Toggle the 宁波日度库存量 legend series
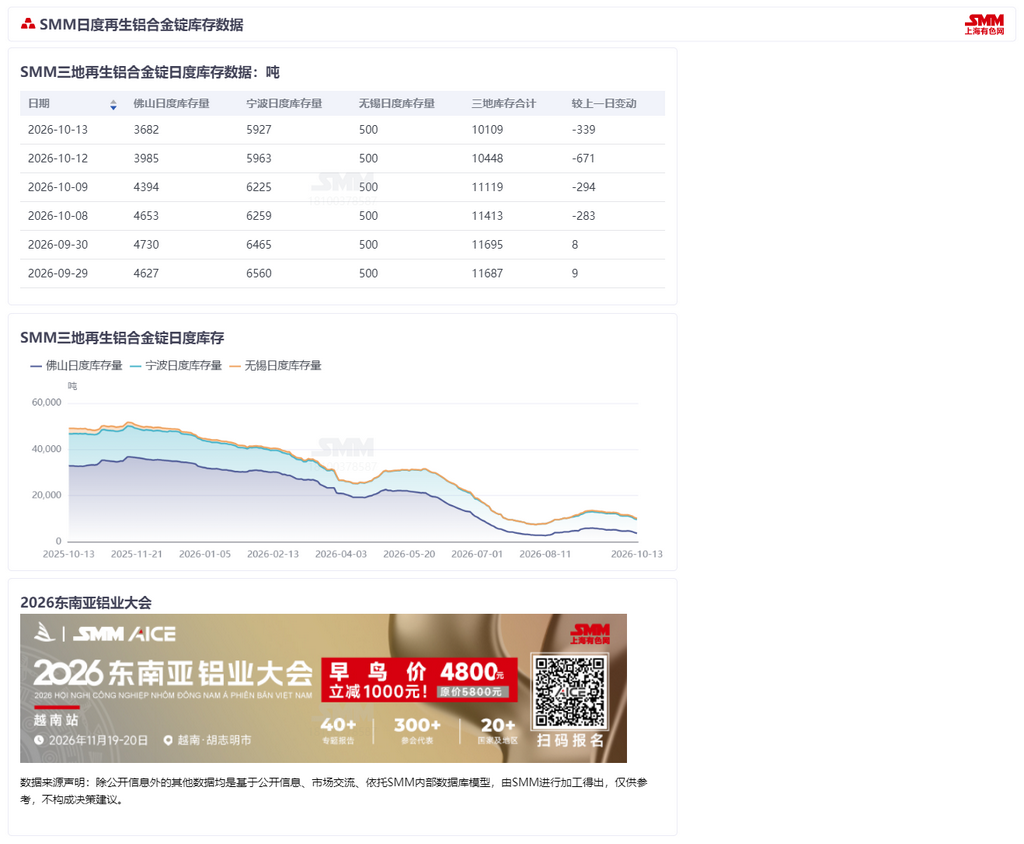Image resolution: width=1024 pixels, height=844 pixels. pos(176,365)
